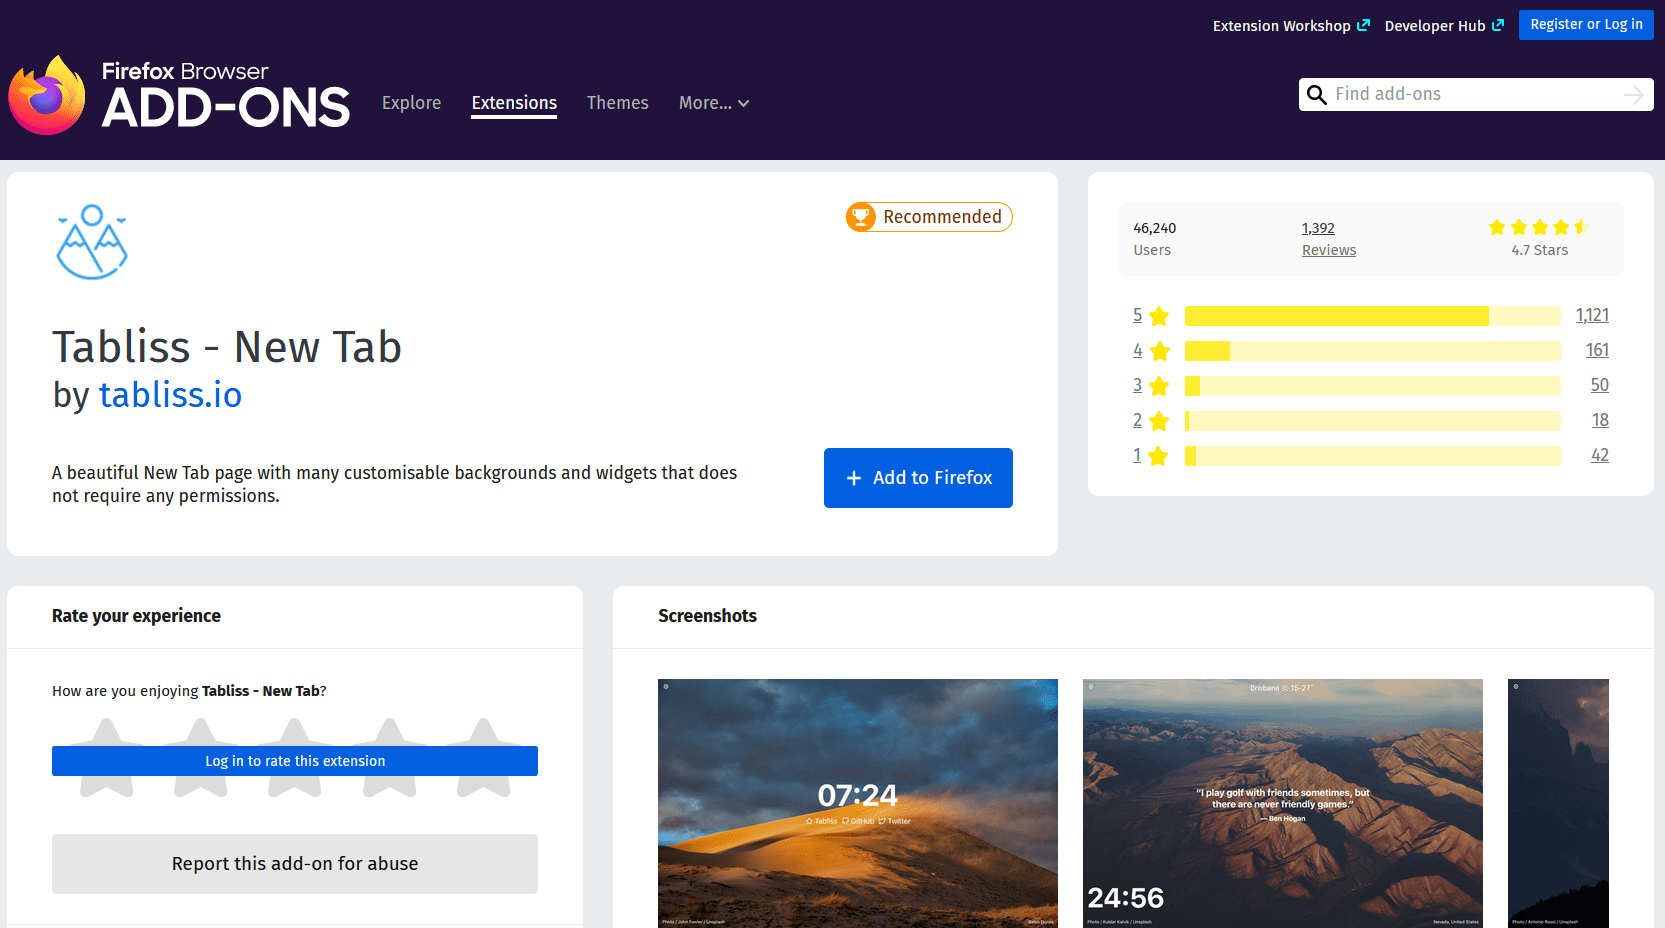Image resolution: width=1665 pixels, height=928 pixels.
Task: Click the Firefox Add-ons logo
Action: tap(180, 95)
